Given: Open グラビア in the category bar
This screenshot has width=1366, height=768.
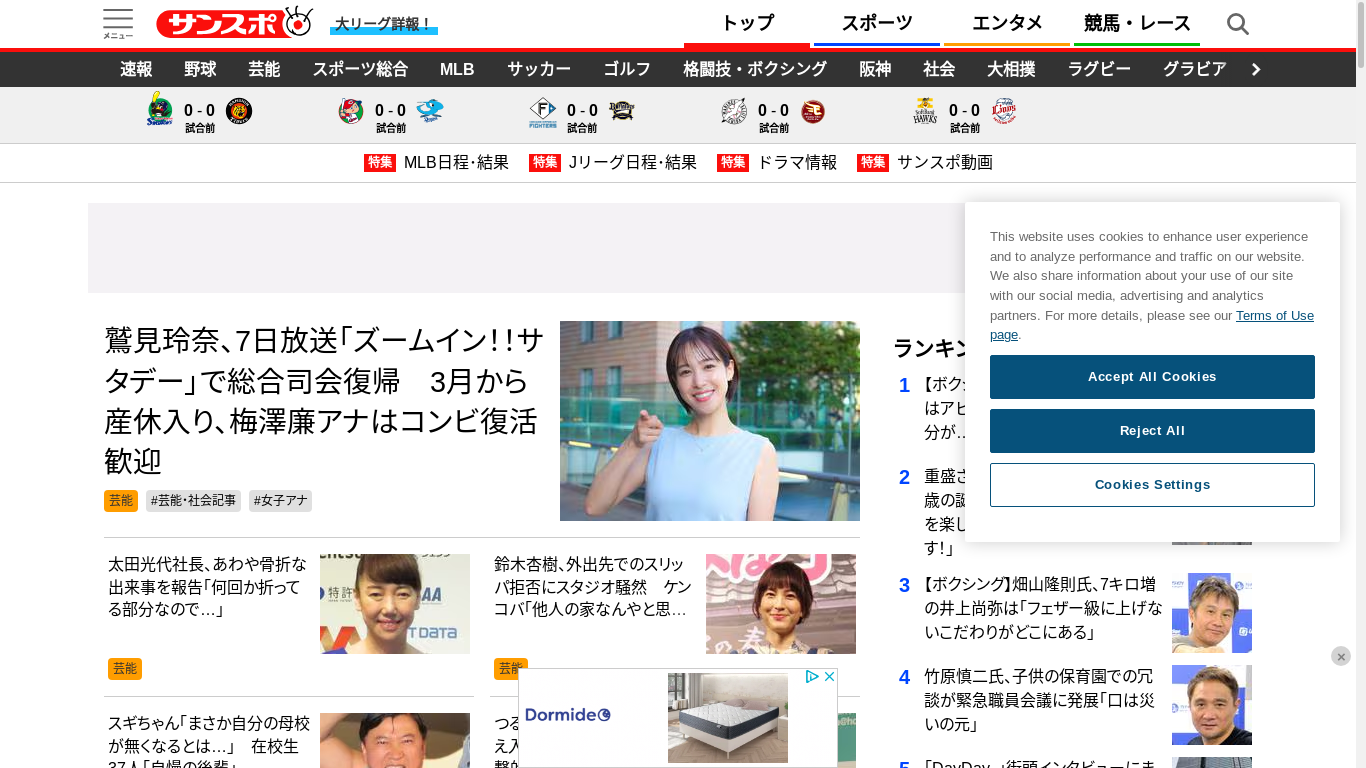Looking at the screenshot, I should pyautogui.click(x=1195, y=69).
